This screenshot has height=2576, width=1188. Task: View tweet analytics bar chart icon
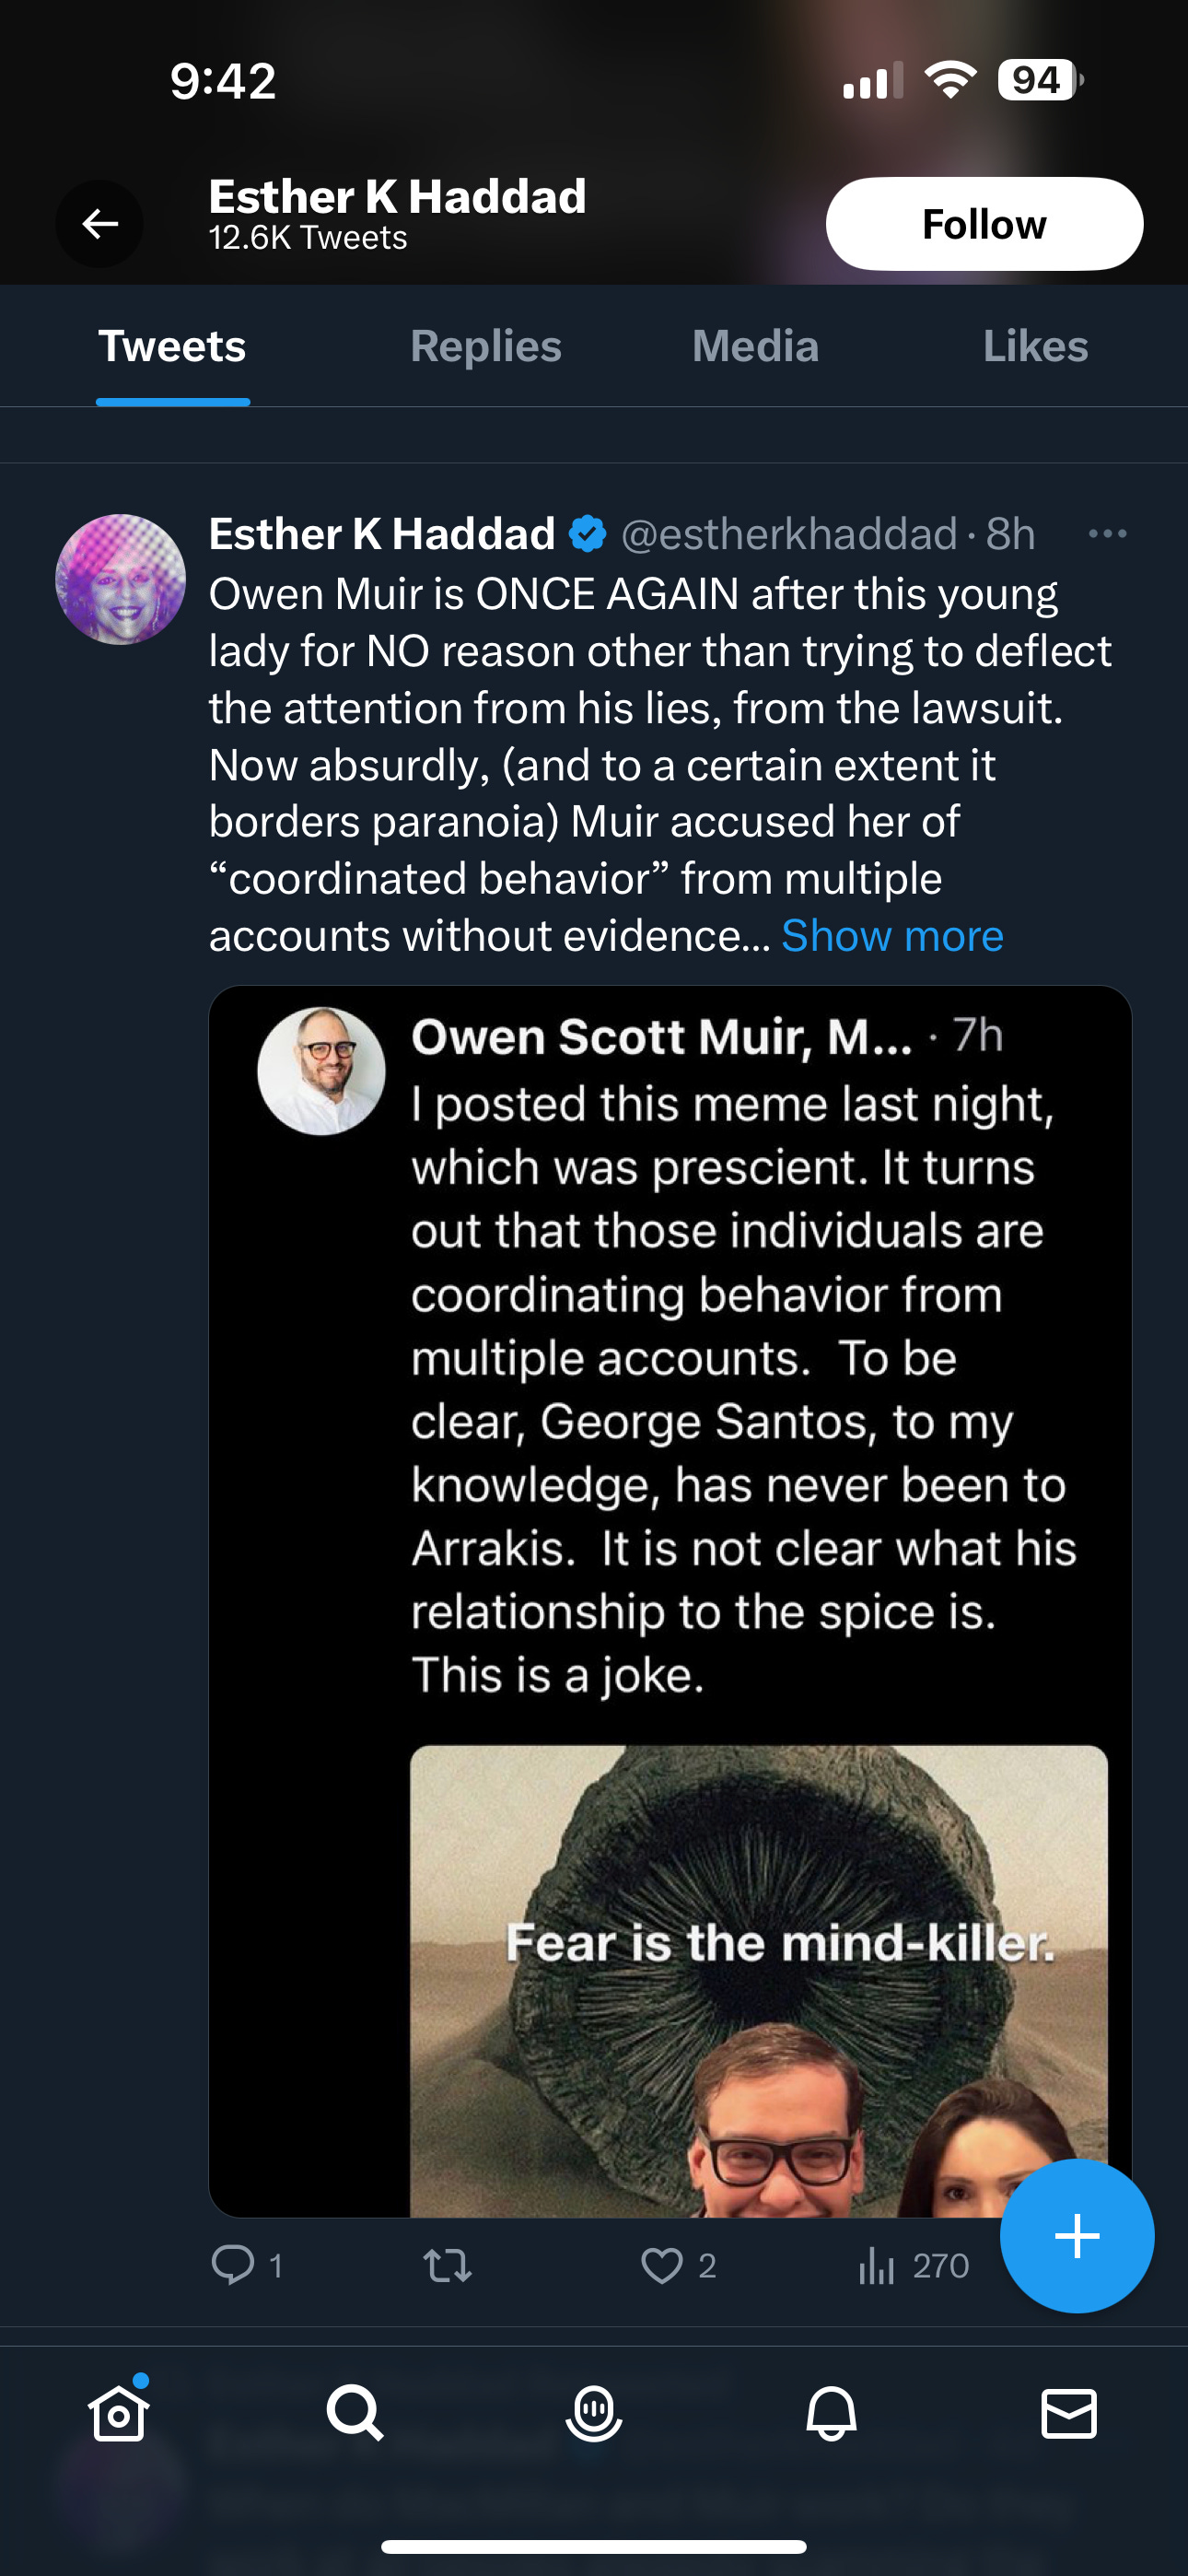(876, 2265)
